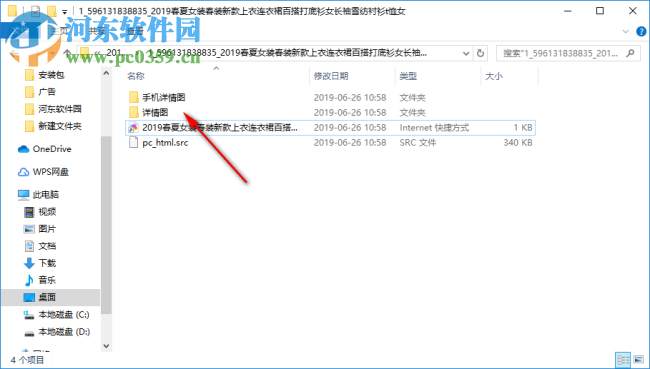Open 新建文件夹 in sidebar
This screenshot has width=650, height=369.
[53, 126]
